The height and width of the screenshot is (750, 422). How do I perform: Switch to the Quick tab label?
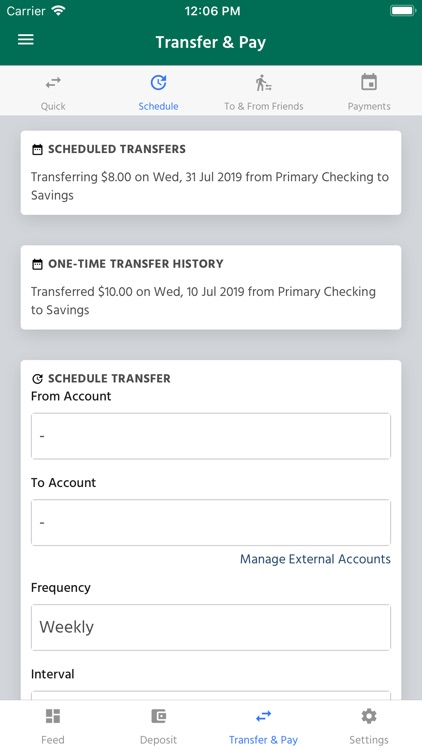(x=53, y=106)
